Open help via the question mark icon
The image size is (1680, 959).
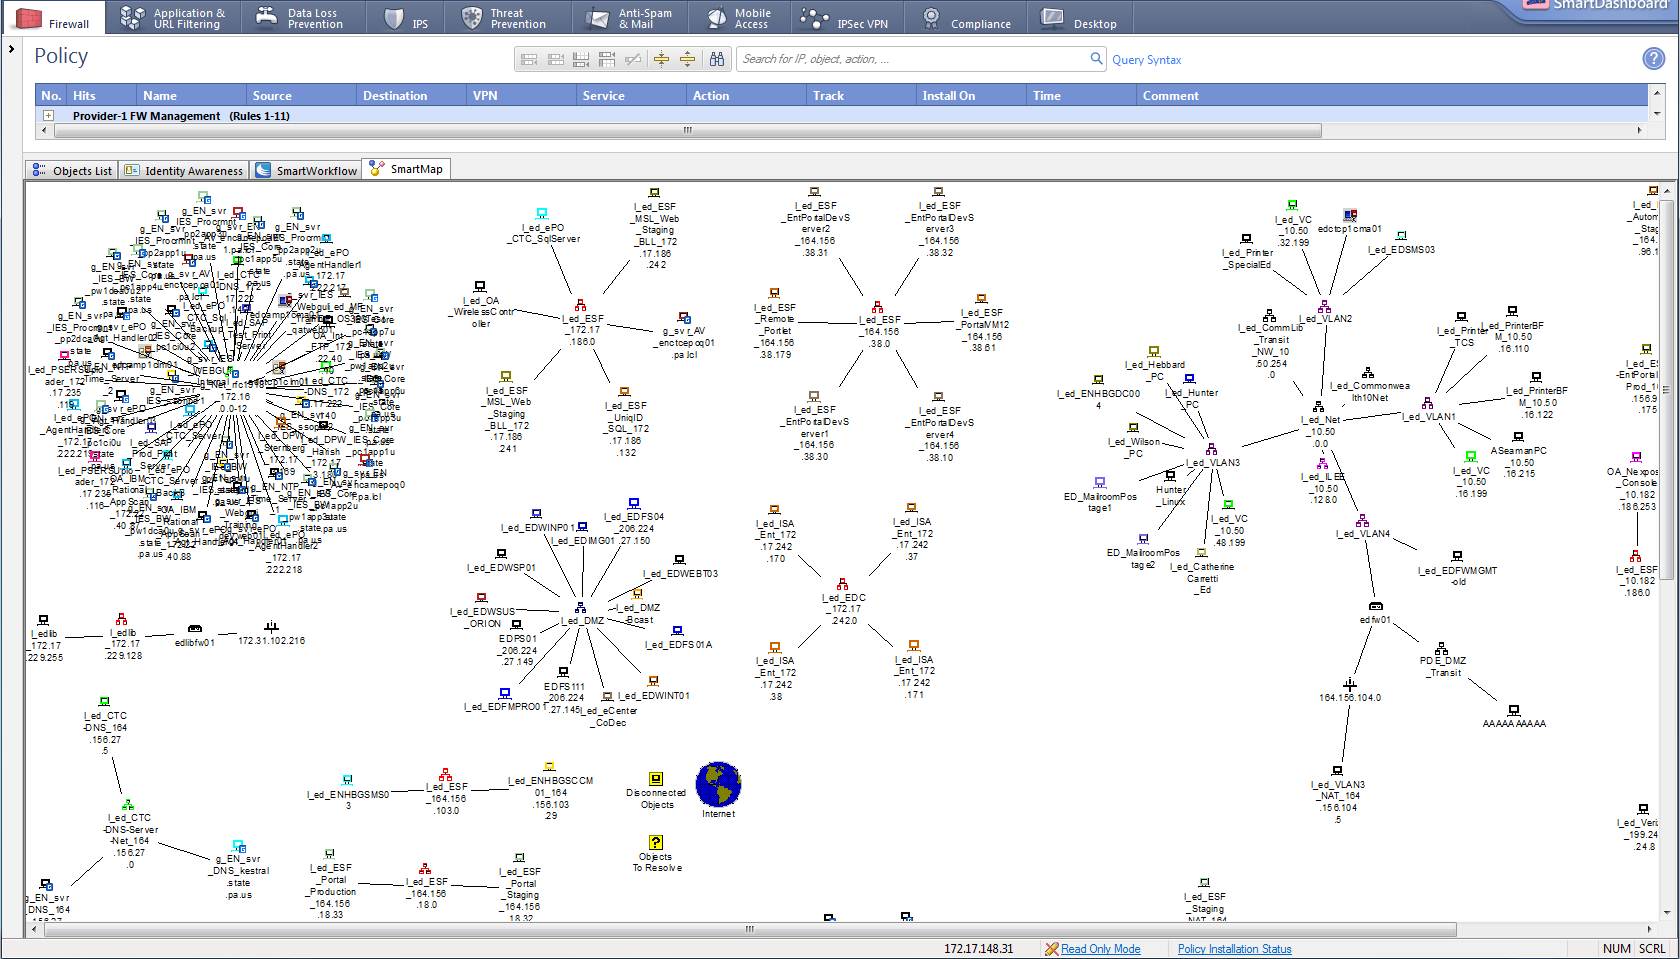tap(1653, 59)
